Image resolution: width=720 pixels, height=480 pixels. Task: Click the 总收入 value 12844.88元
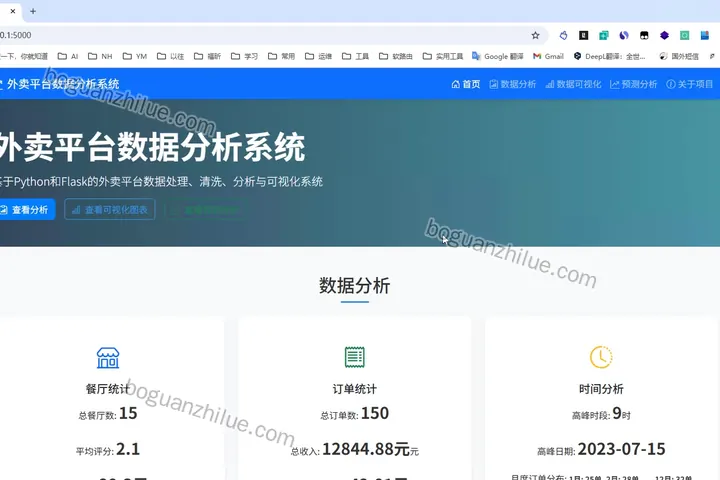(366, 449)
